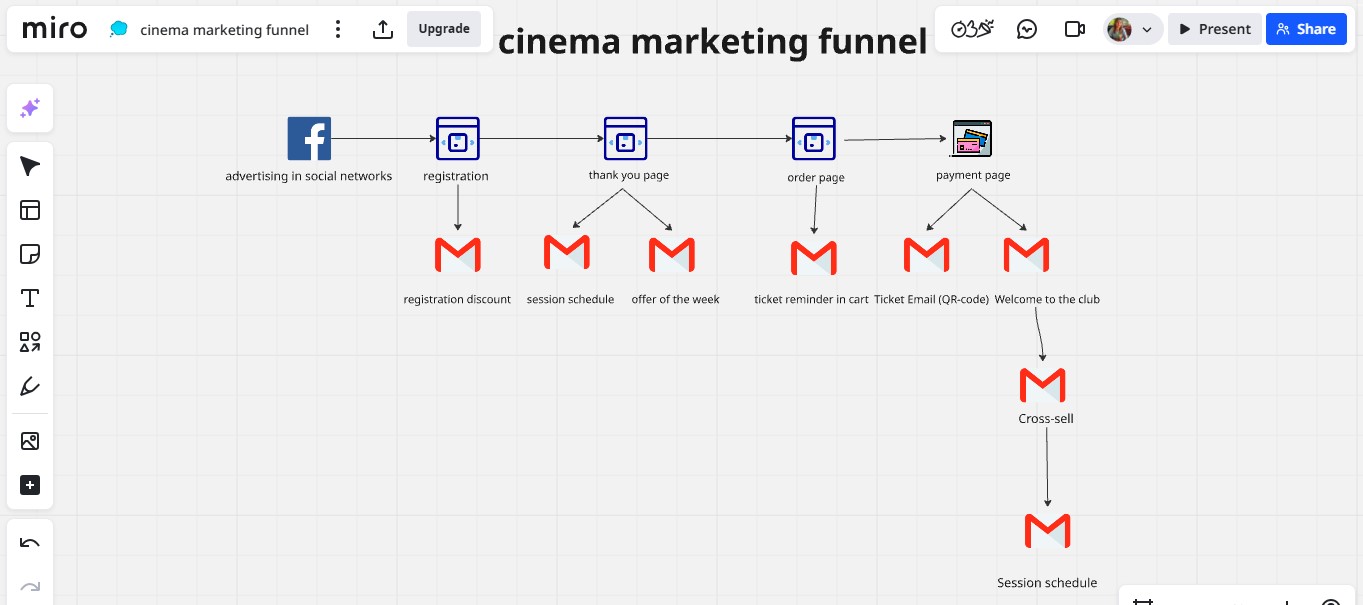Open the image upload tool

point(30,441)
